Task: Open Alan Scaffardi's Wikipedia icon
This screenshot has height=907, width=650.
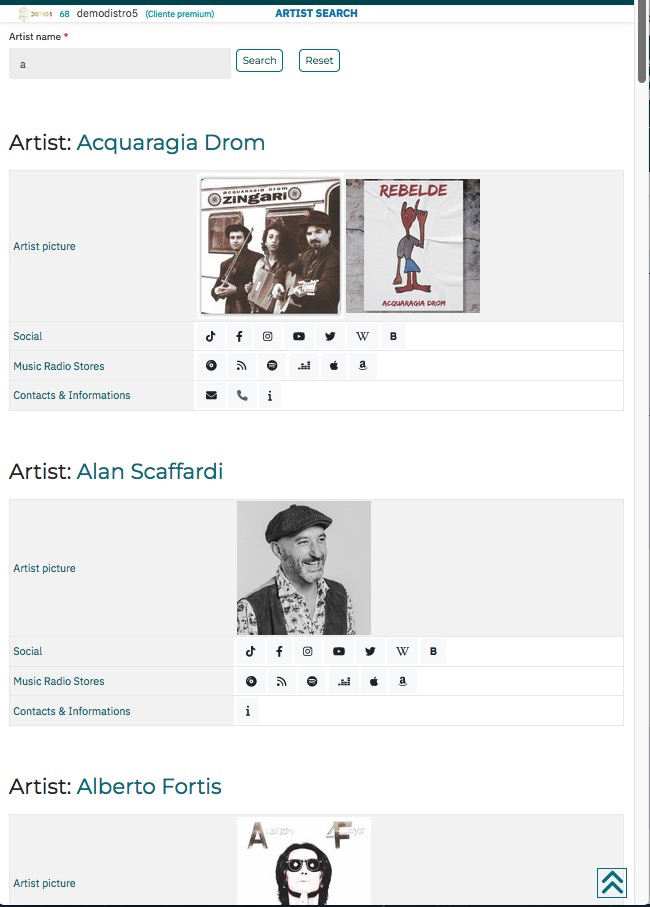Action: (402, 651)
